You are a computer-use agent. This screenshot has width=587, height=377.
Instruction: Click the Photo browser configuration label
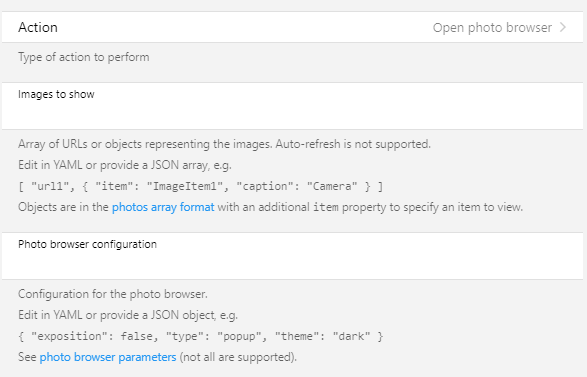point(87,244)
